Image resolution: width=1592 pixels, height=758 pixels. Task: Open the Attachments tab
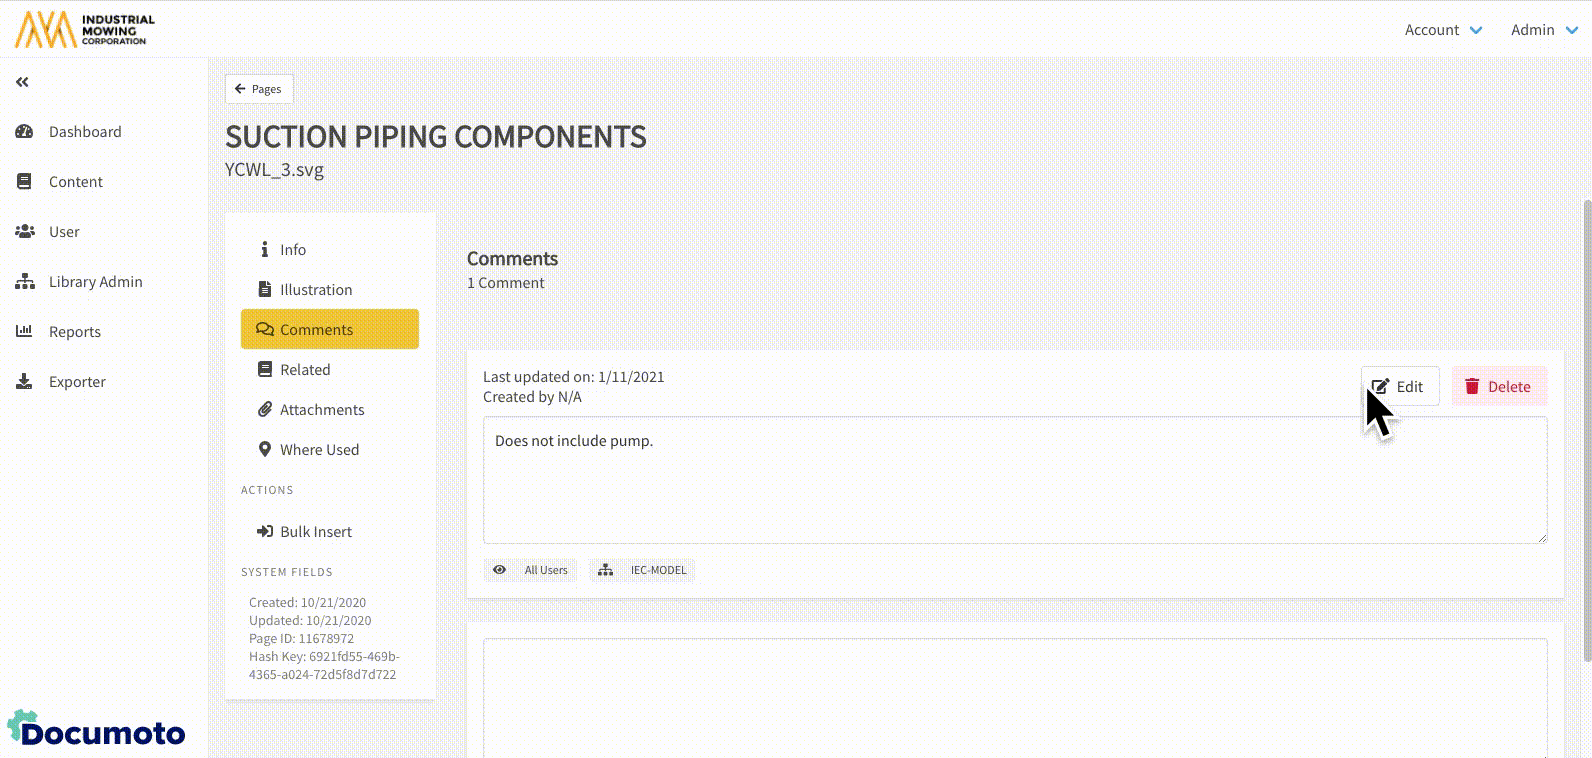tap(321, 410)
